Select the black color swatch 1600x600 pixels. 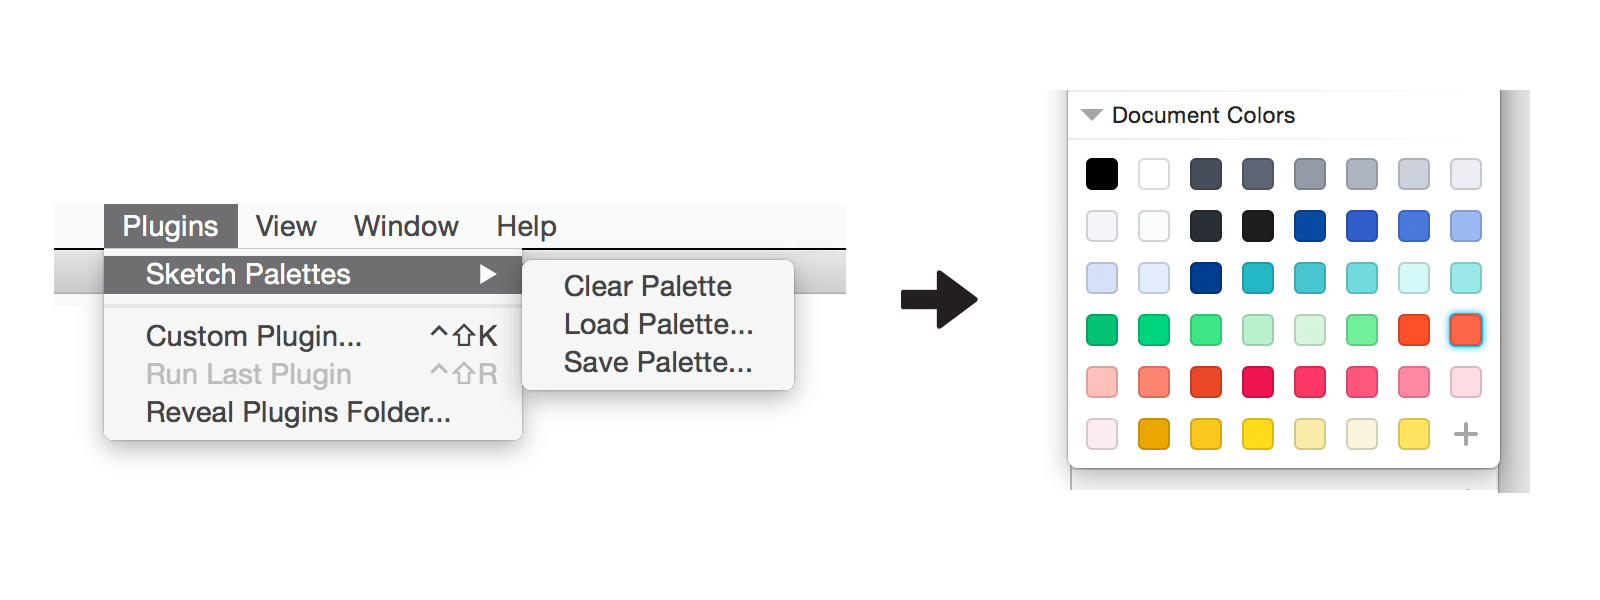pyautogui.click(x=1102, y=175)
